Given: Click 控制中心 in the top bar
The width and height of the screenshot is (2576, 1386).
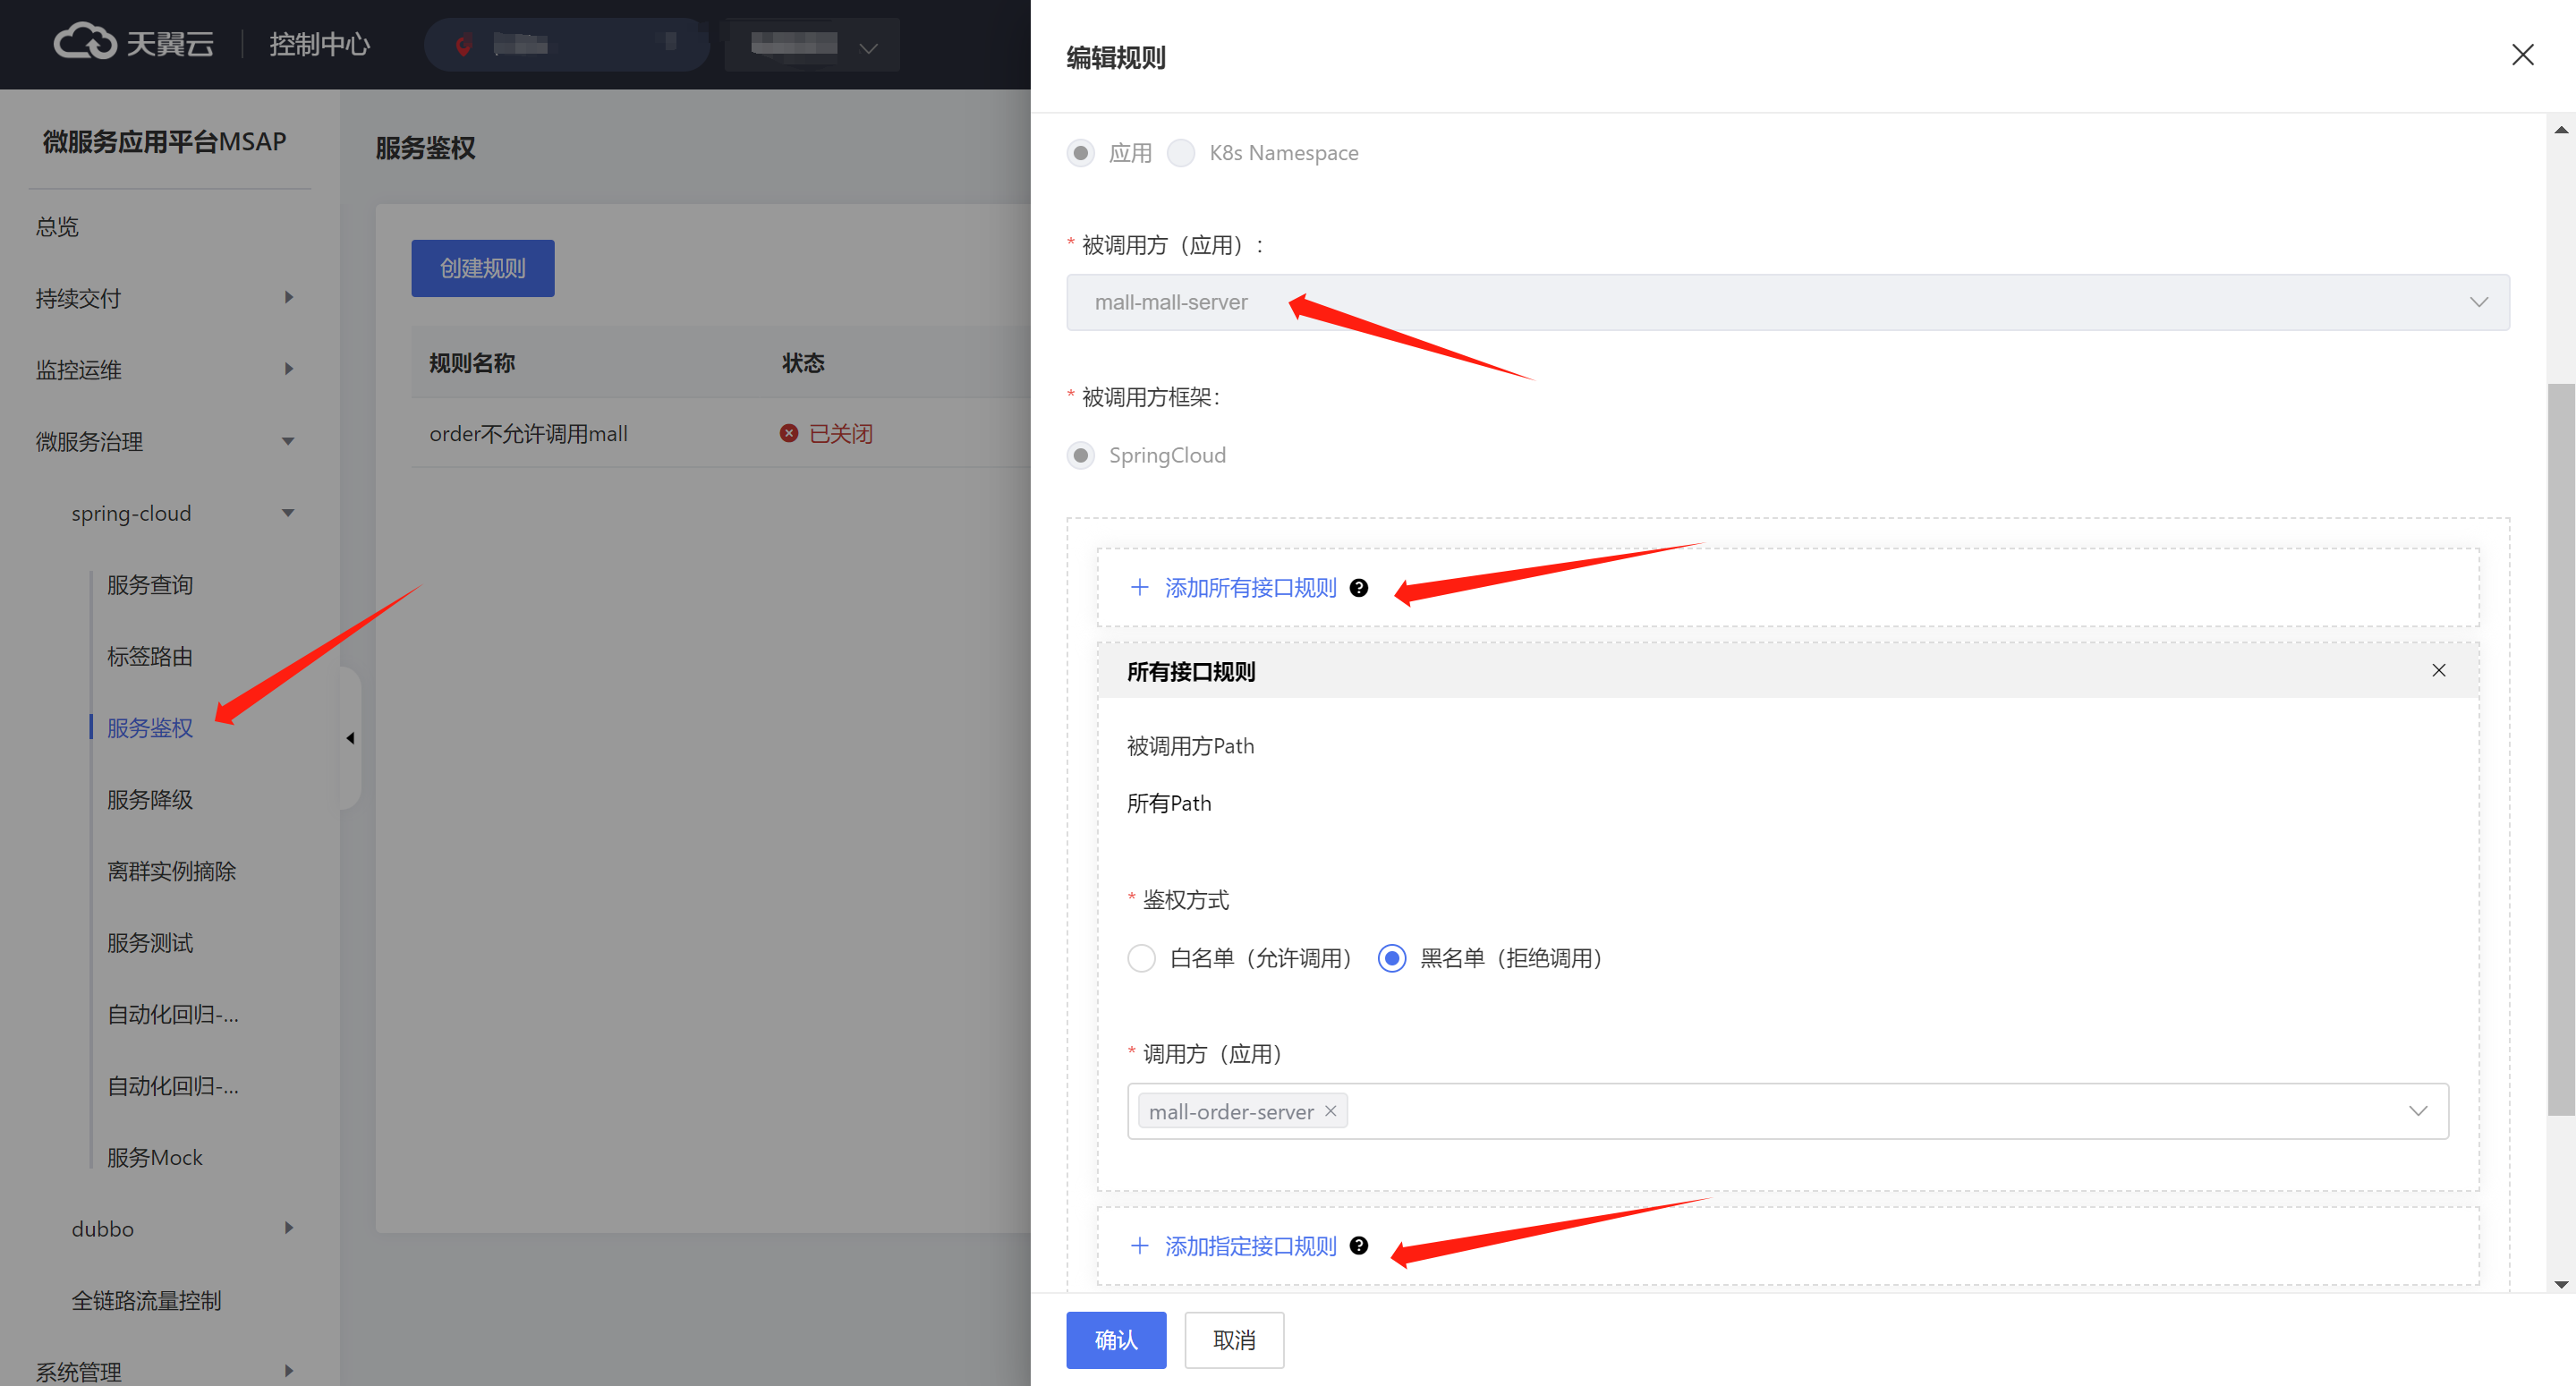Looking at the screenshot, I should pyautogui.click(x=319, y=44).
